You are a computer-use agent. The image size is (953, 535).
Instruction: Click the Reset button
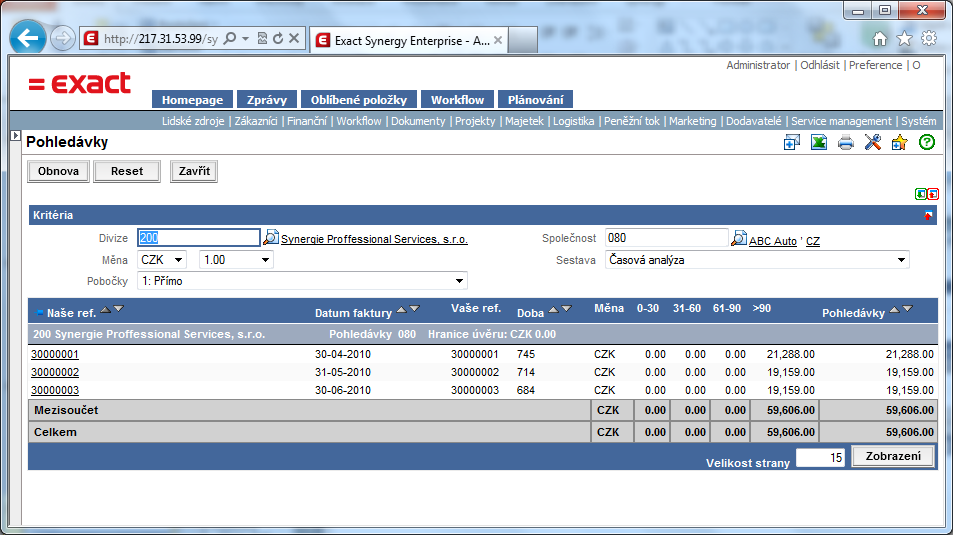[127, 171]
